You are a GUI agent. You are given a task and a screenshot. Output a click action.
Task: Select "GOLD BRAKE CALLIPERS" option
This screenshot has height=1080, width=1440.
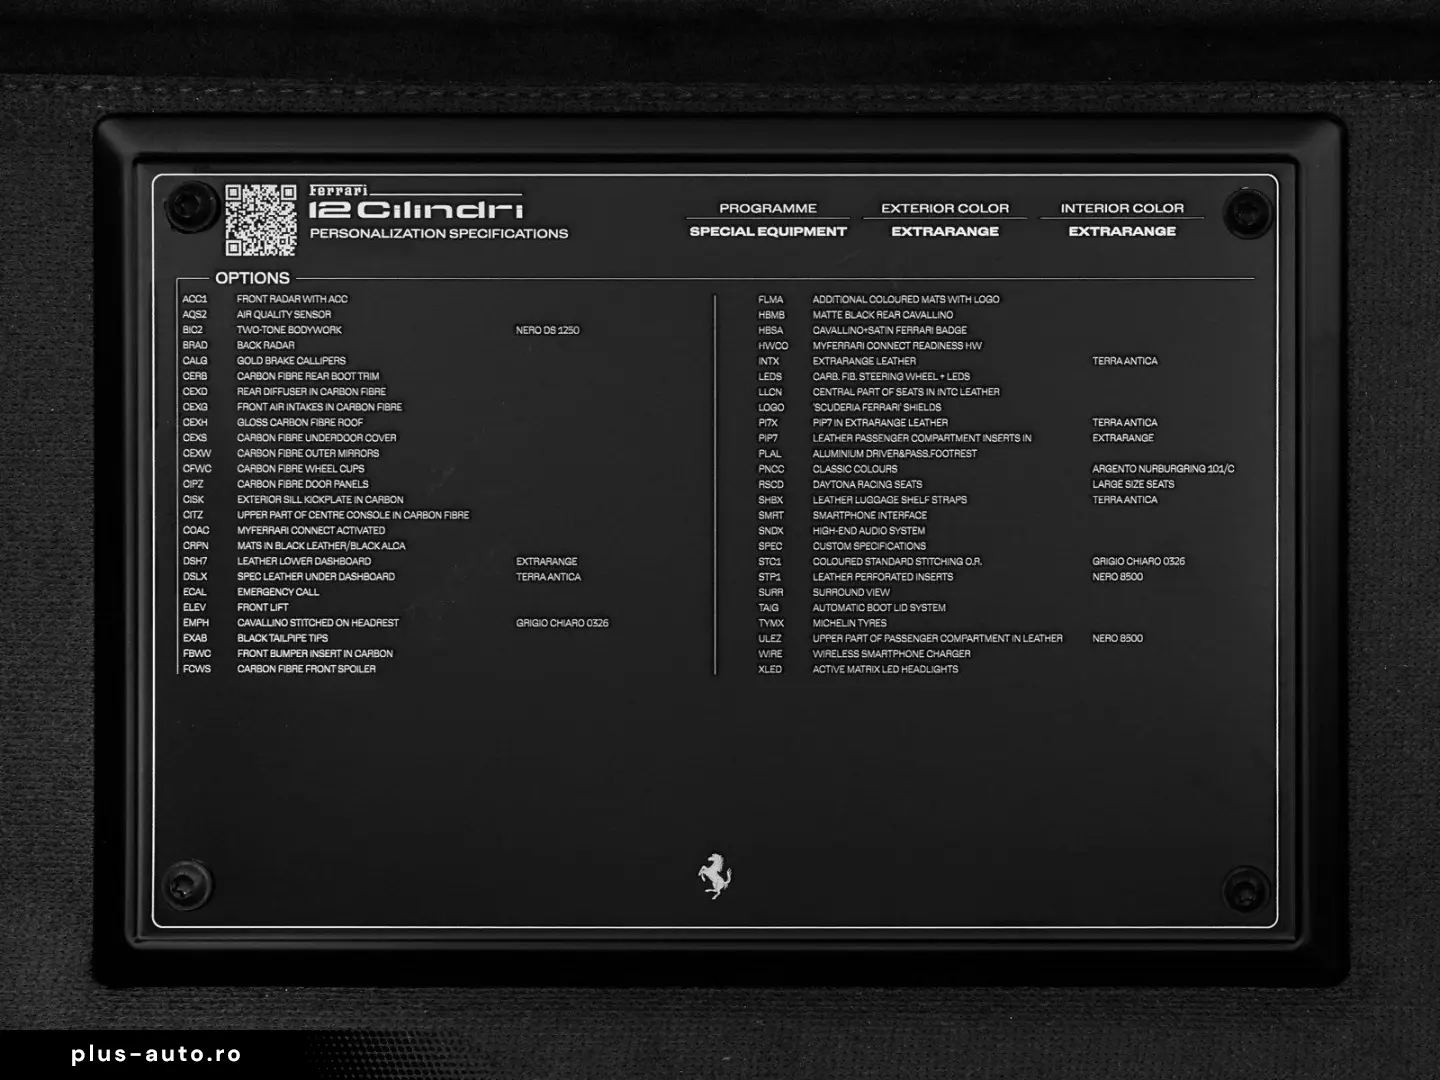coord(291,361)
